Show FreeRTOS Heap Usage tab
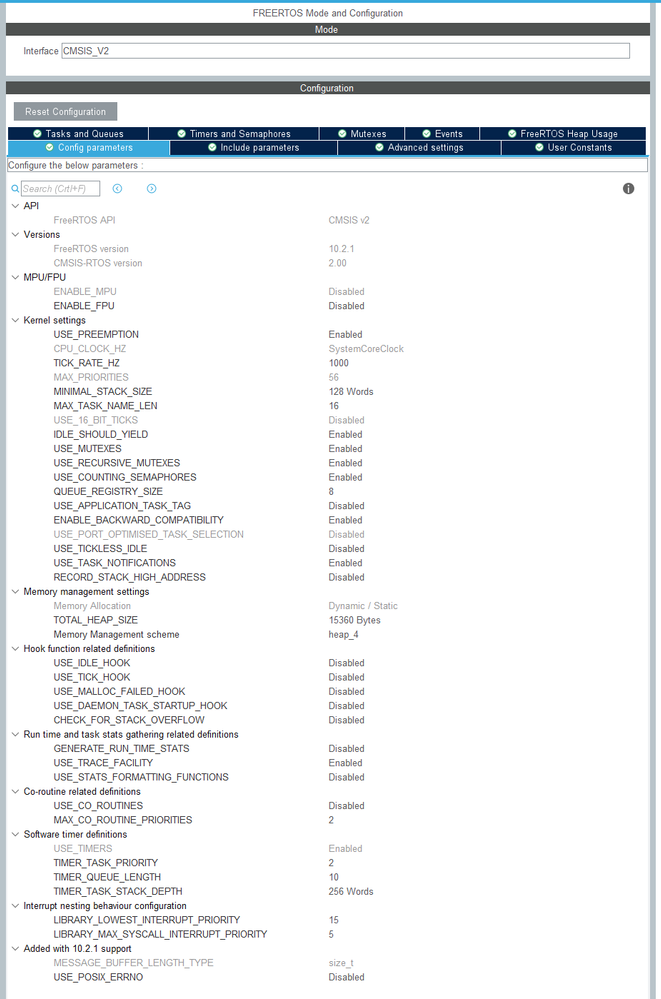The height and width of the screenshot is (999, 661). click(x=563, y=134)
